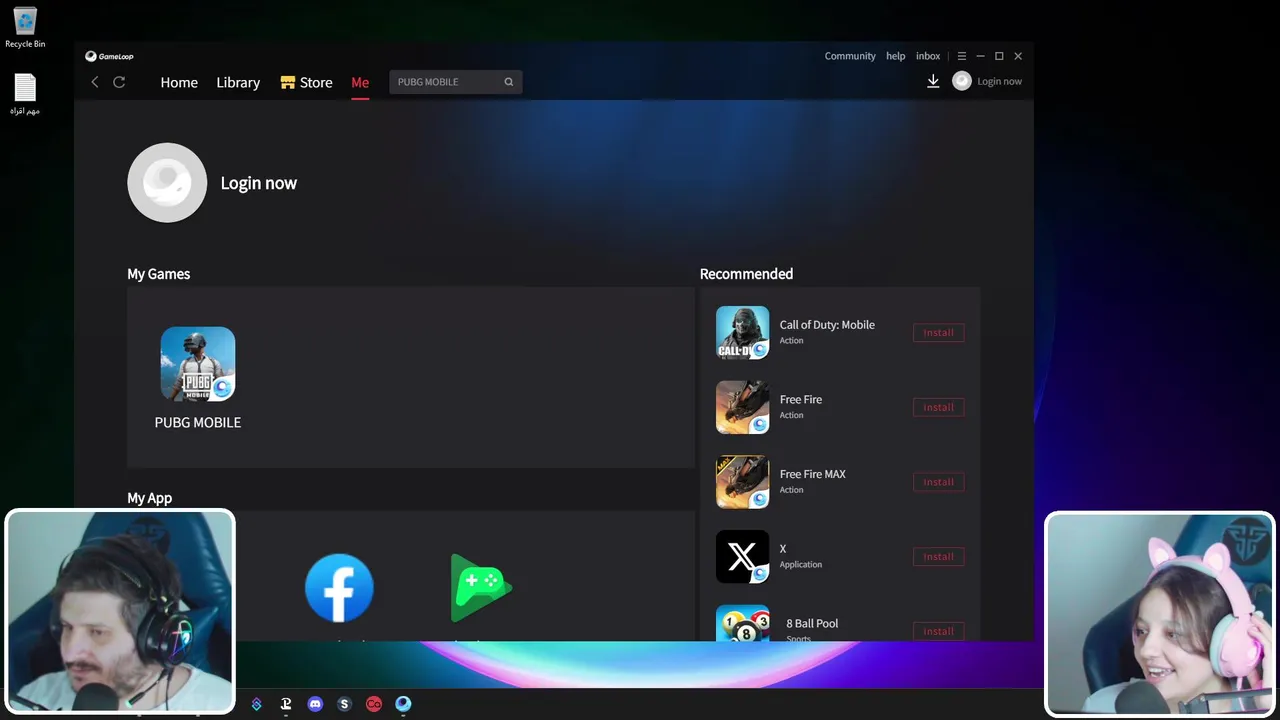Screen dimensions: 1280x720
Task: Install Free Fire
Action: (x=938, y=407)
